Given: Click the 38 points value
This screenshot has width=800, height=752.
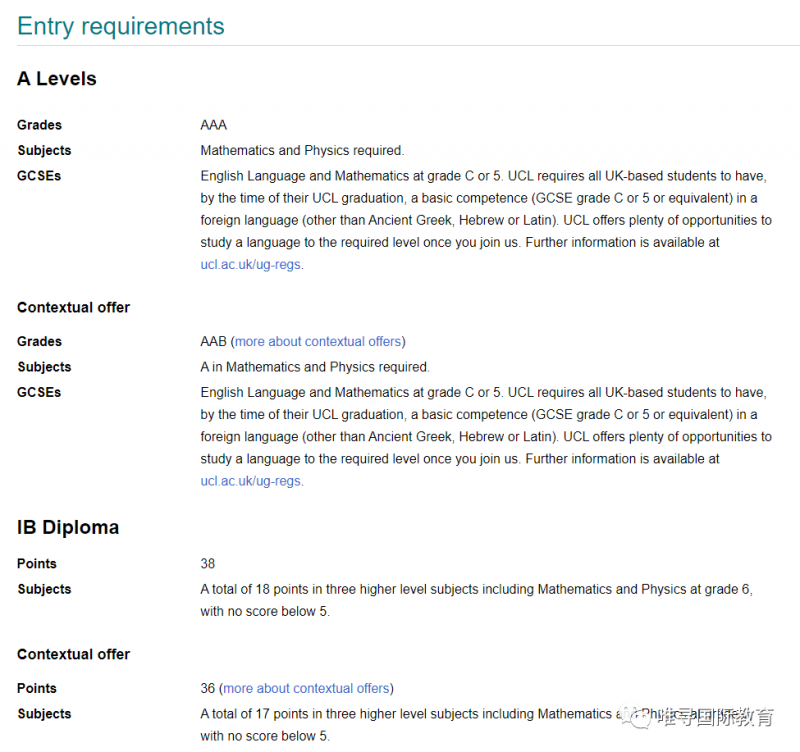Looking at the screenshot, I should pos(208,564).
